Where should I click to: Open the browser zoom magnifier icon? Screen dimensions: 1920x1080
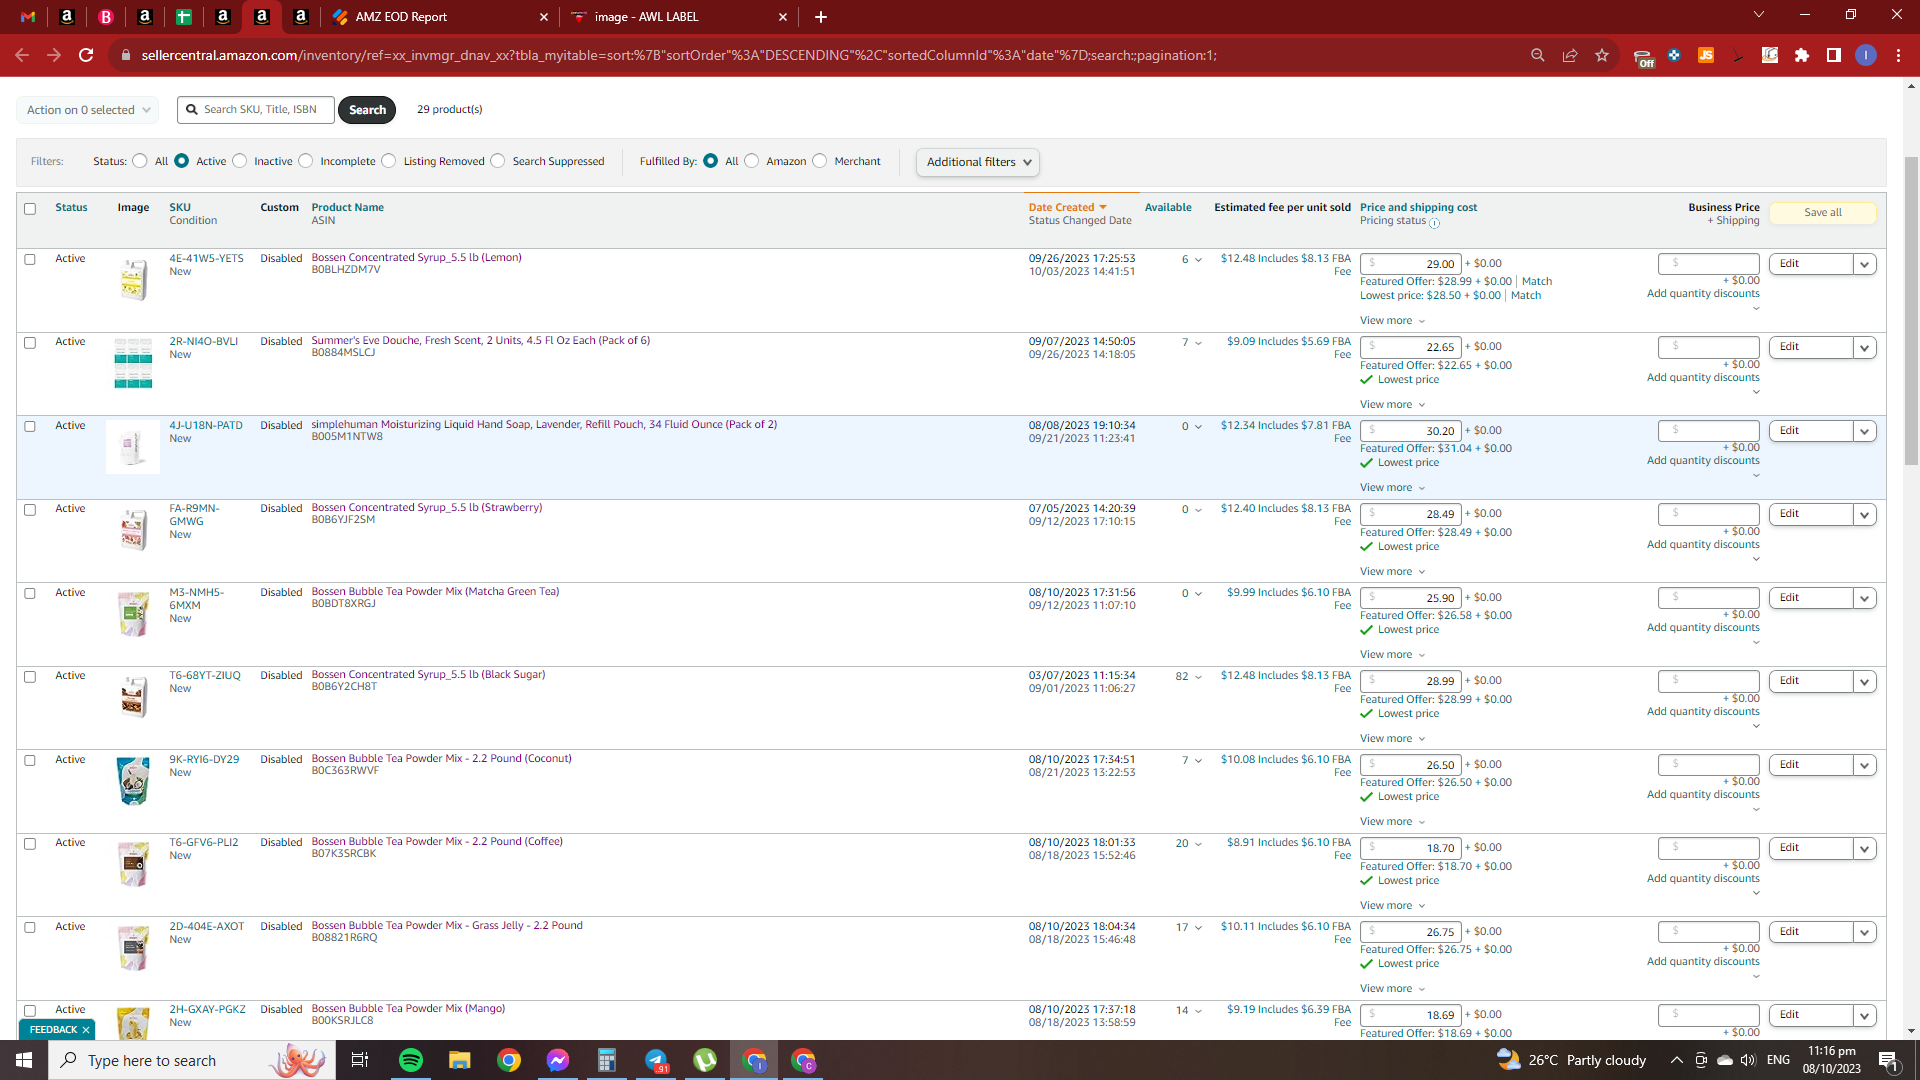click(1538, 55)
